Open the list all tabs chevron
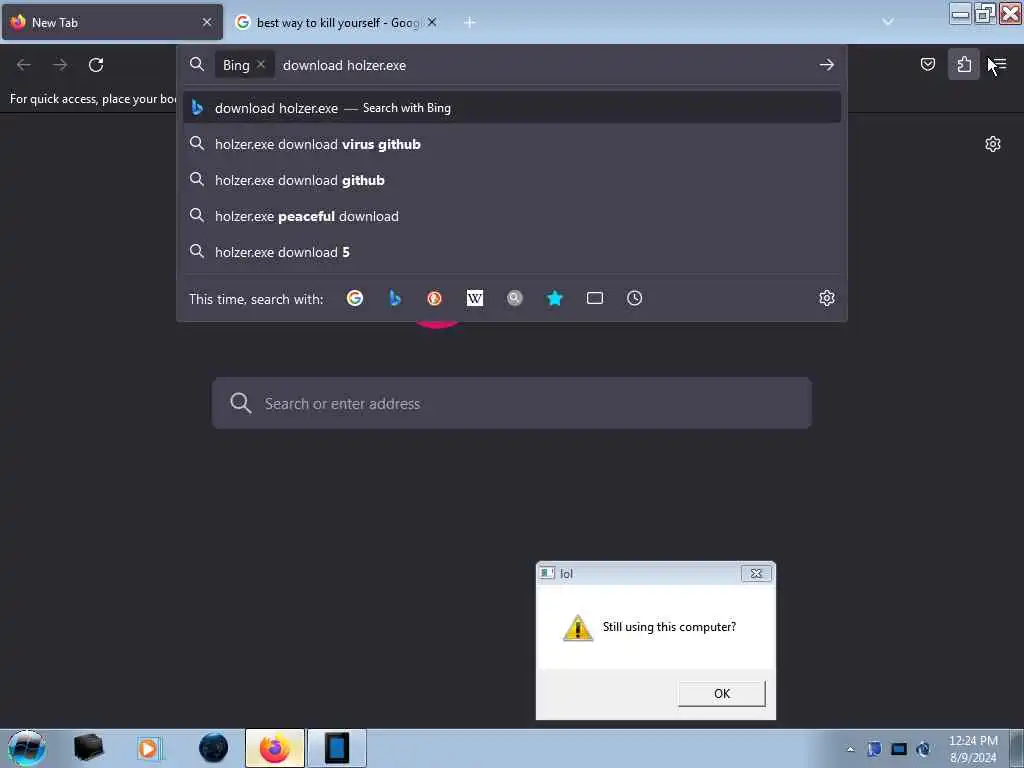The image size is (1024, 768). (888, 22)
